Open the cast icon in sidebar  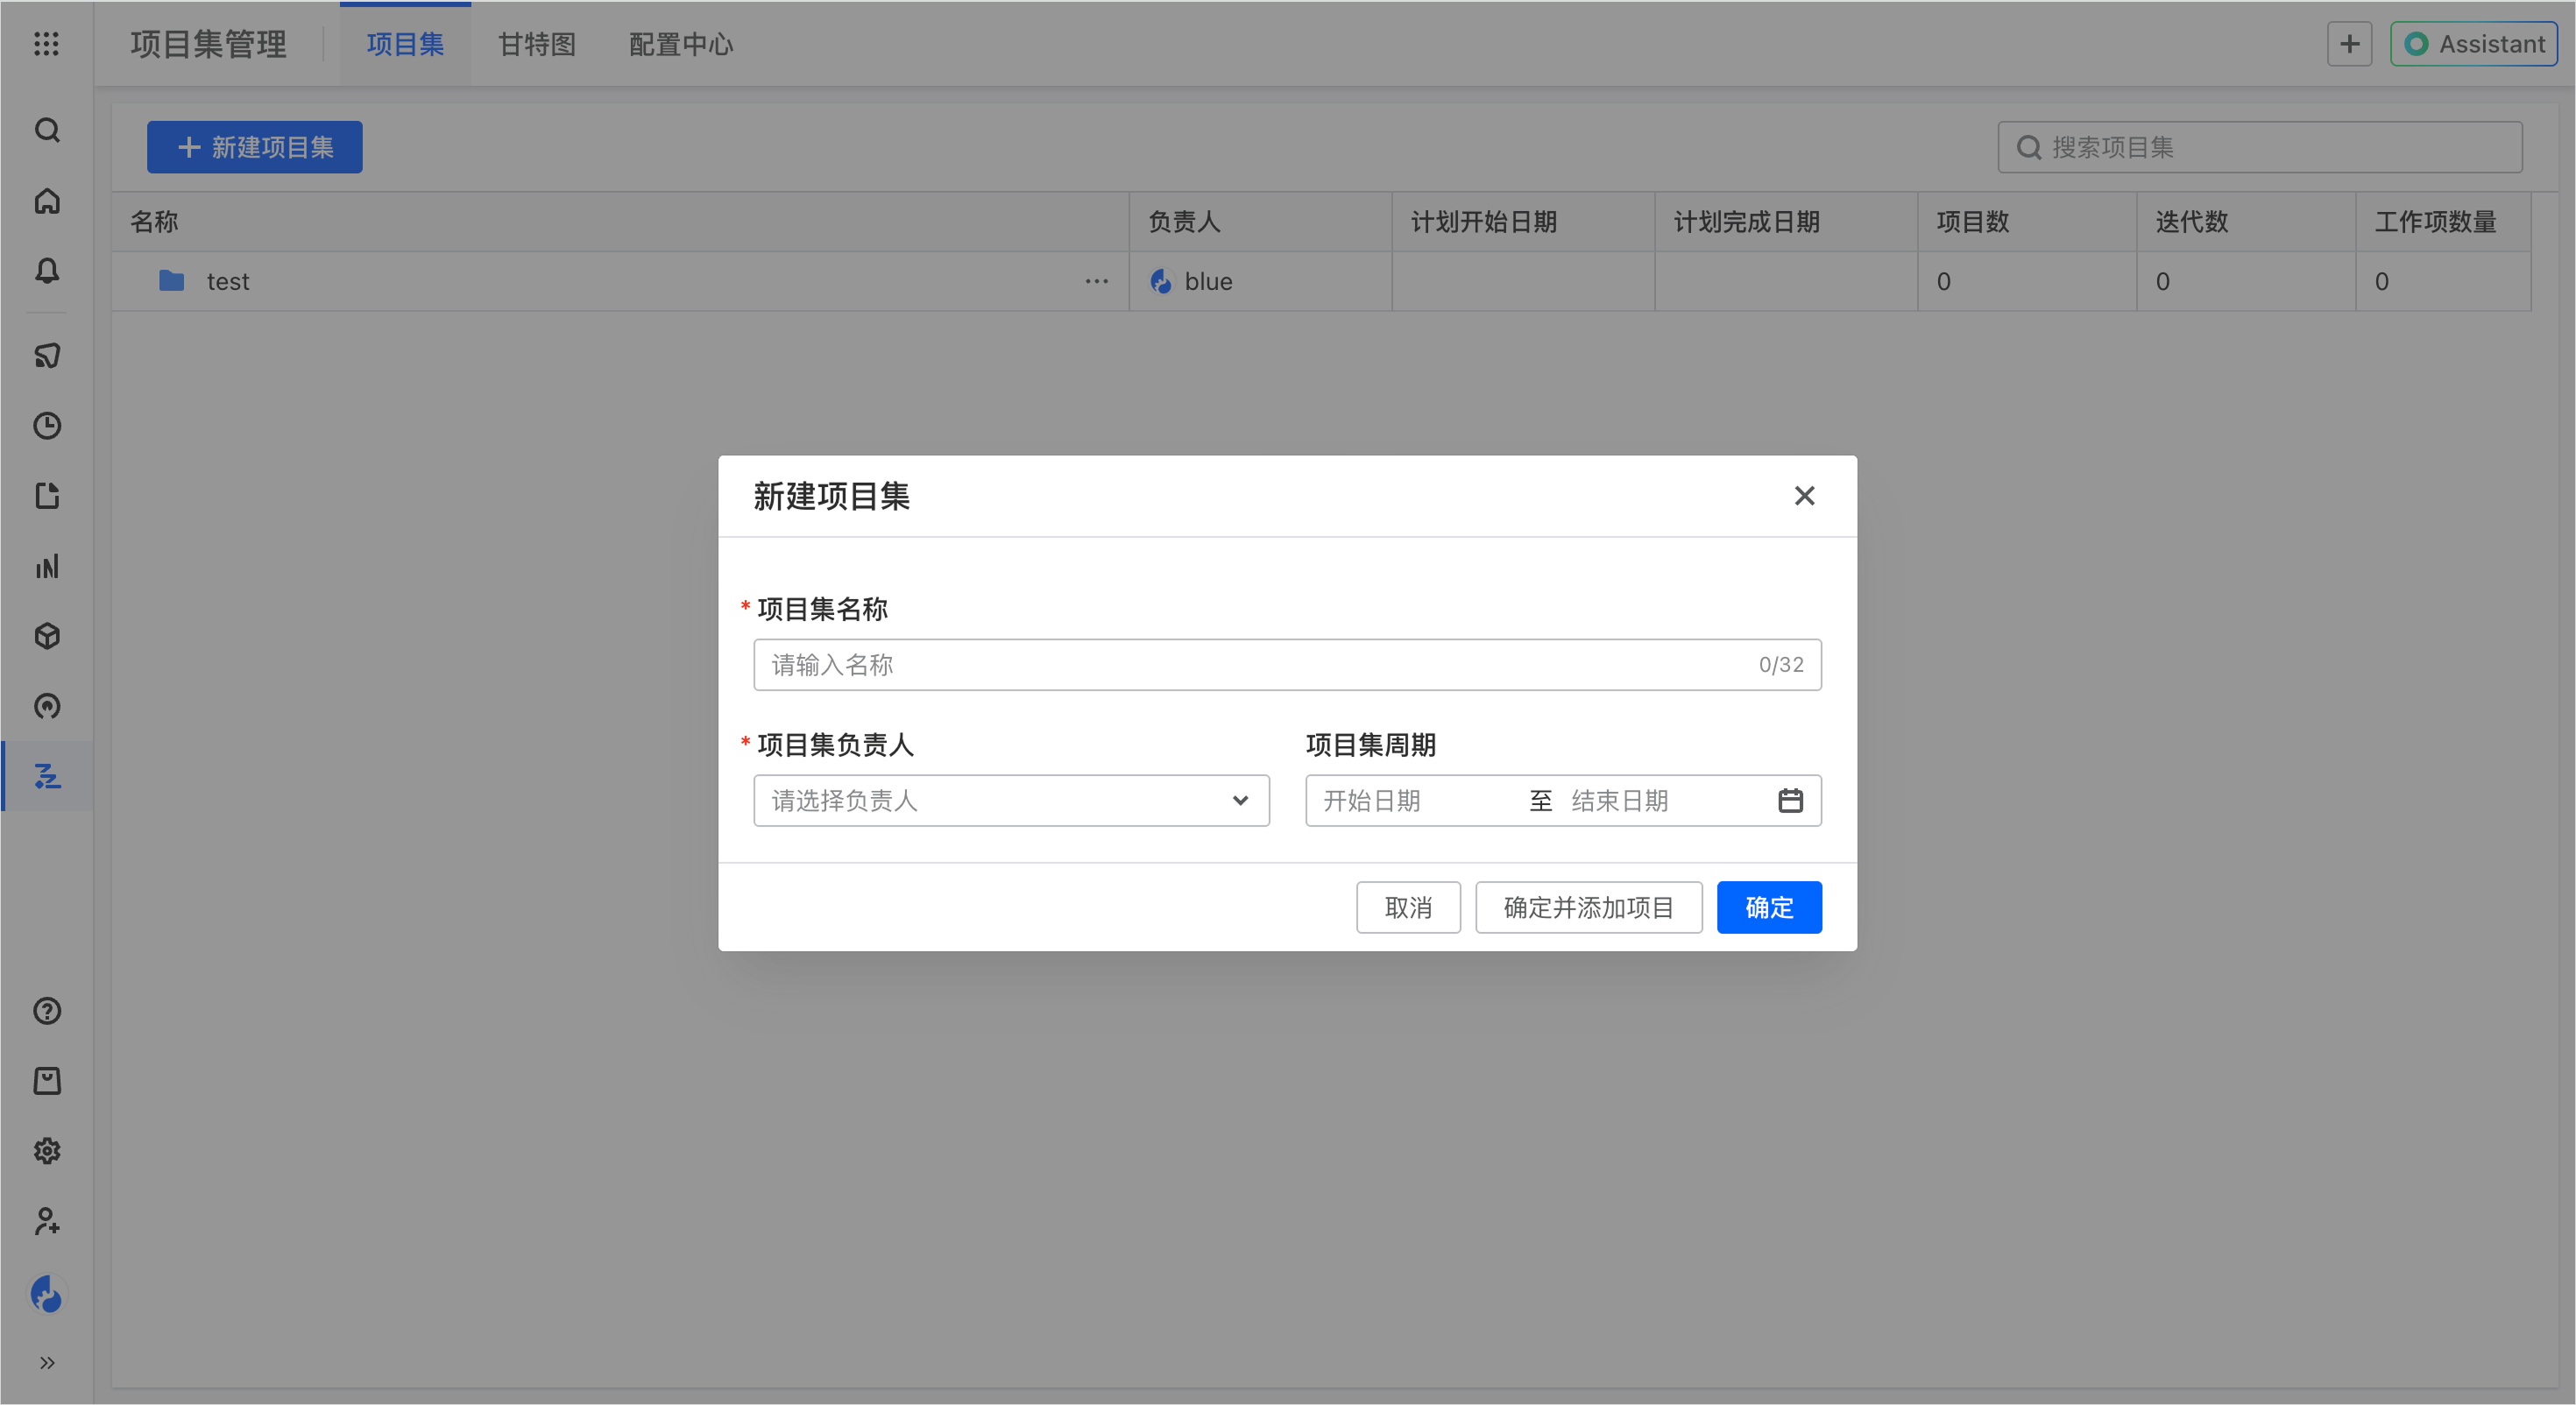47,356
